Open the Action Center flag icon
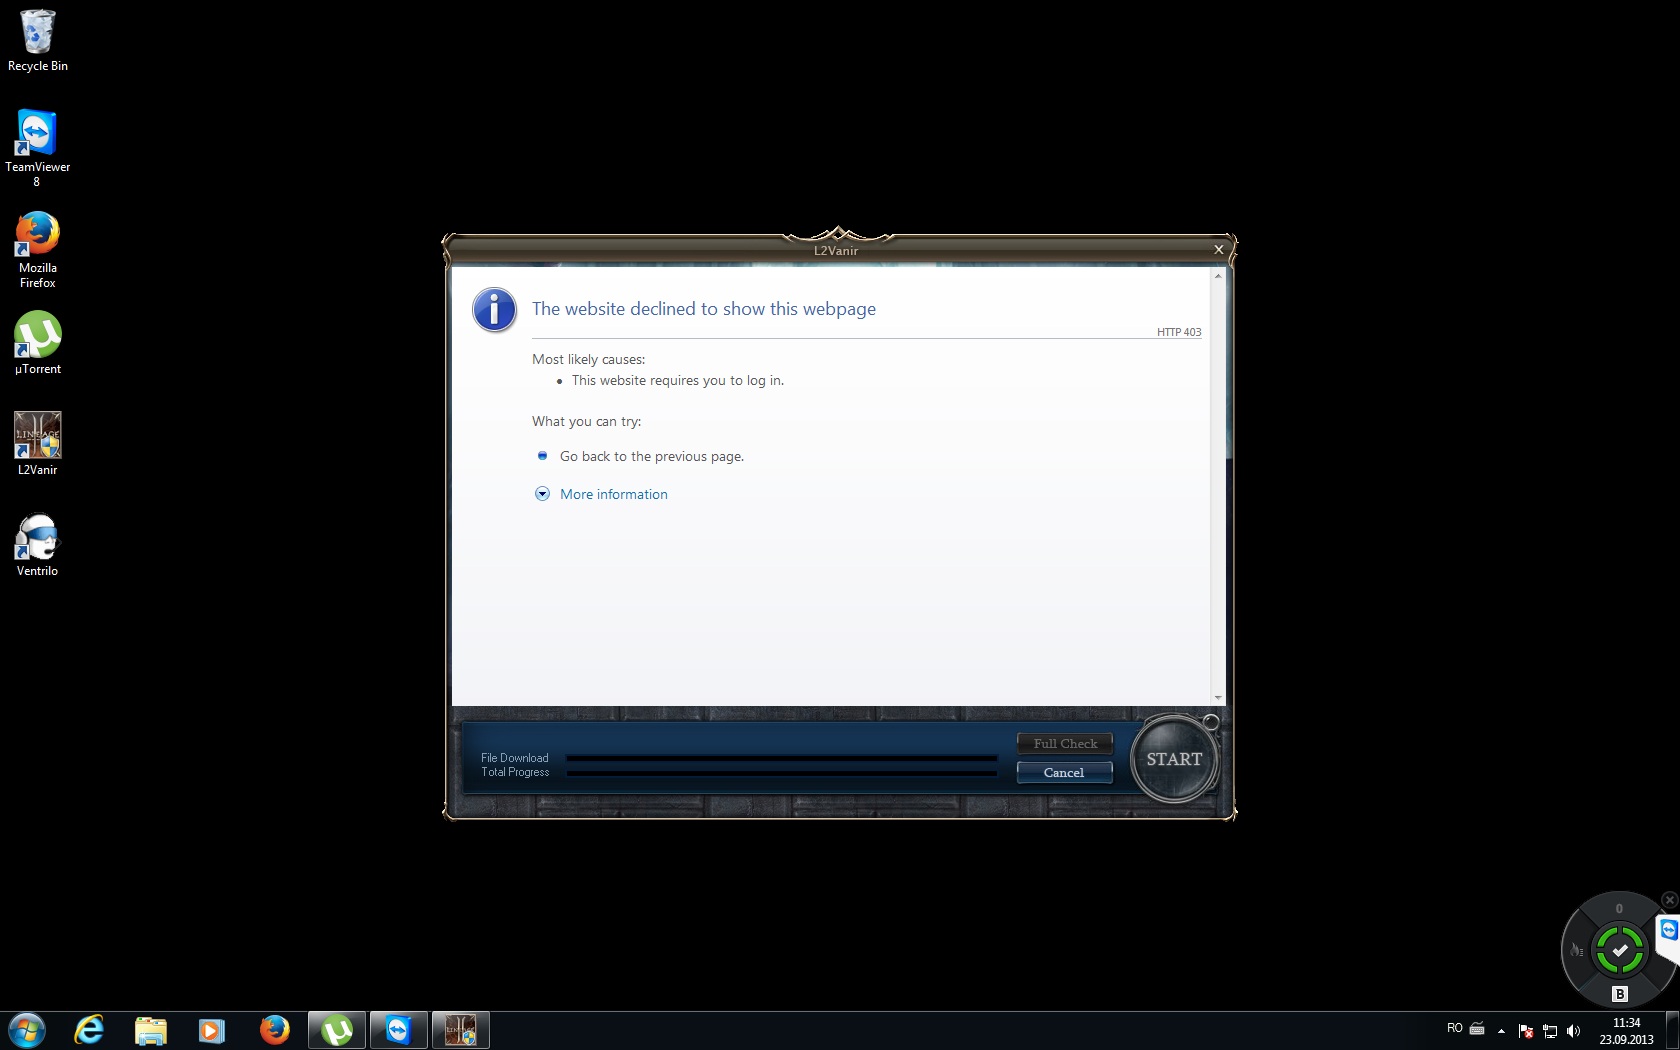Image resolution: width=1680 pixels, height=1050 pixels. point(1526,1031)
